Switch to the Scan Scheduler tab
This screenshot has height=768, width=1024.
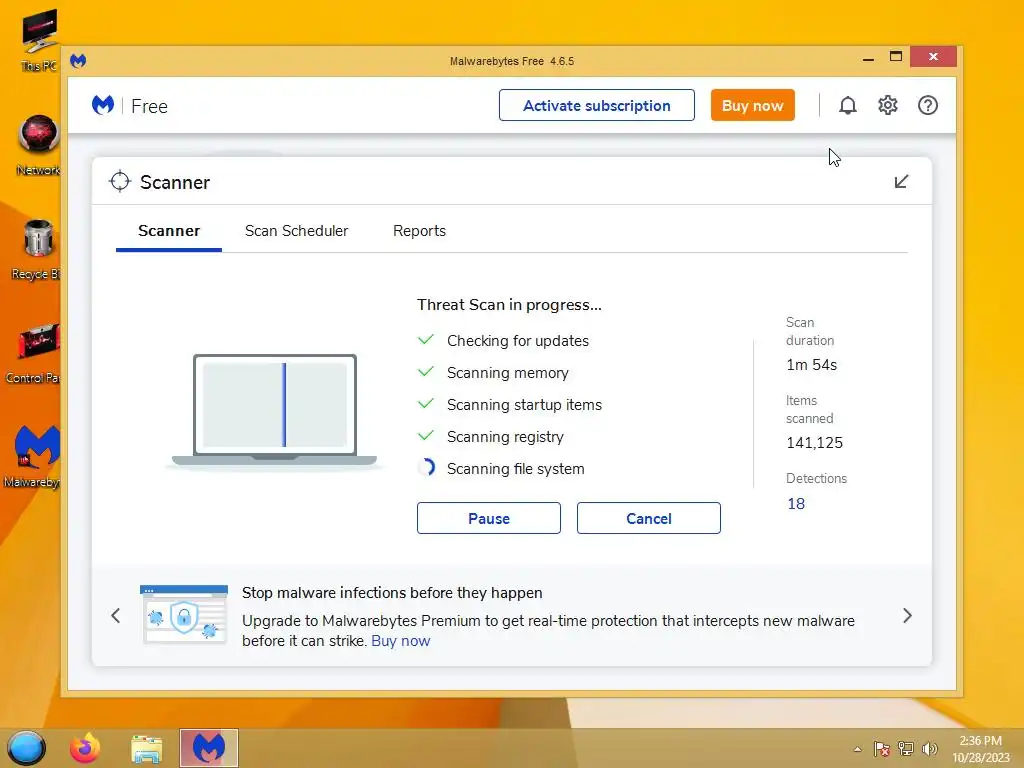click(296, 231)
